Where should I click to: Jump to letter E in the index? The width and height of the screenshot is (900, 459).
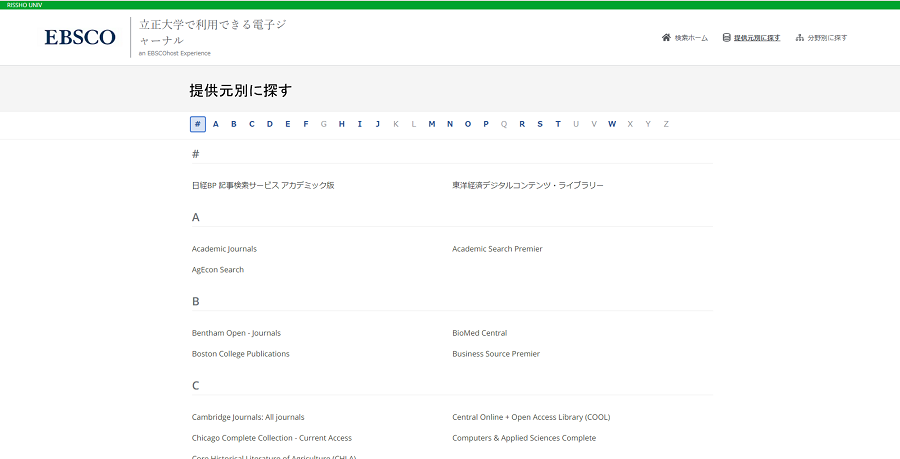[288, 124]
